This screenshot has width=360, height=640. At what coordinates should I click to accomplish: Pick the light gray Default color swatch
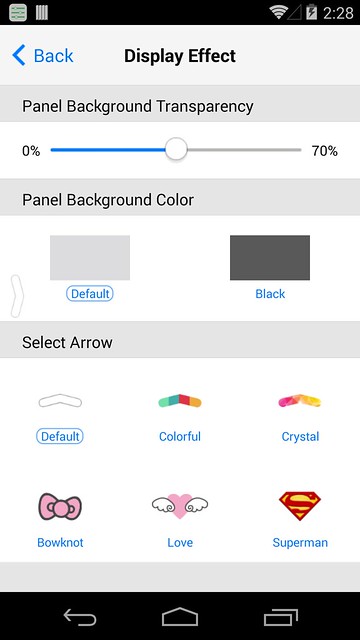(x=90, y=258)
